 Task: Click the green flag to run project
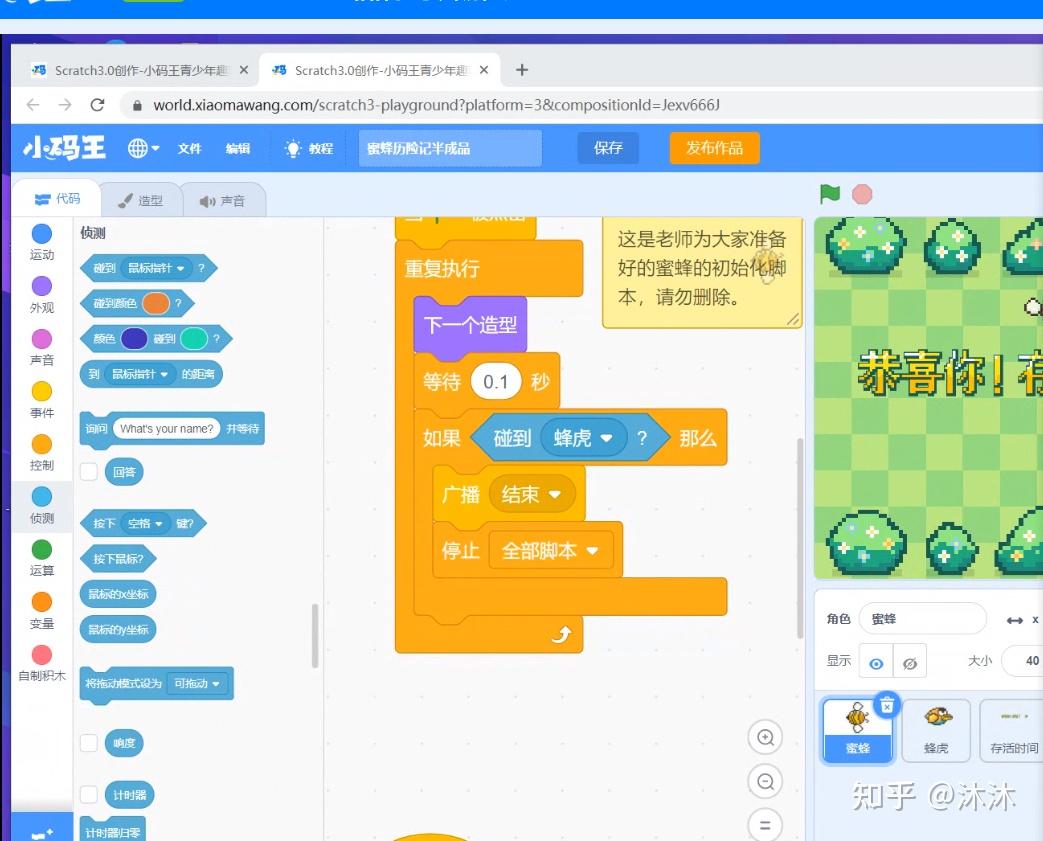[x=829, y=194]
